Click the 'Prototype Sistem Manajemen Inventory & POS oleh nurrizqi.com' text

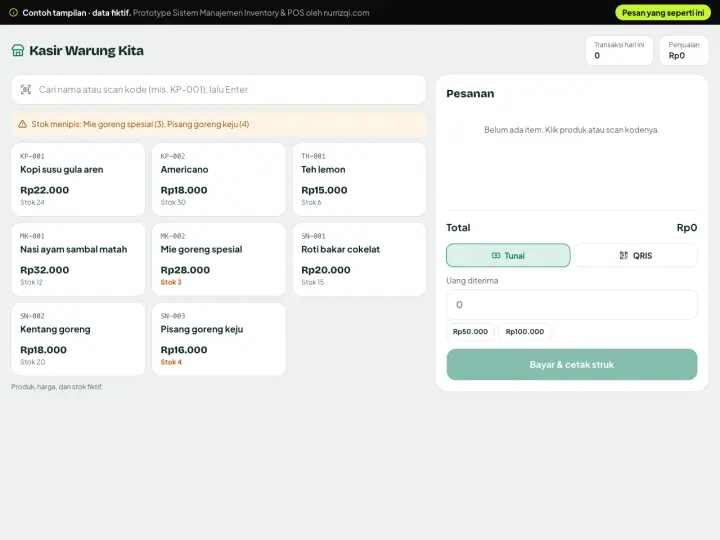tap(251, 13)
